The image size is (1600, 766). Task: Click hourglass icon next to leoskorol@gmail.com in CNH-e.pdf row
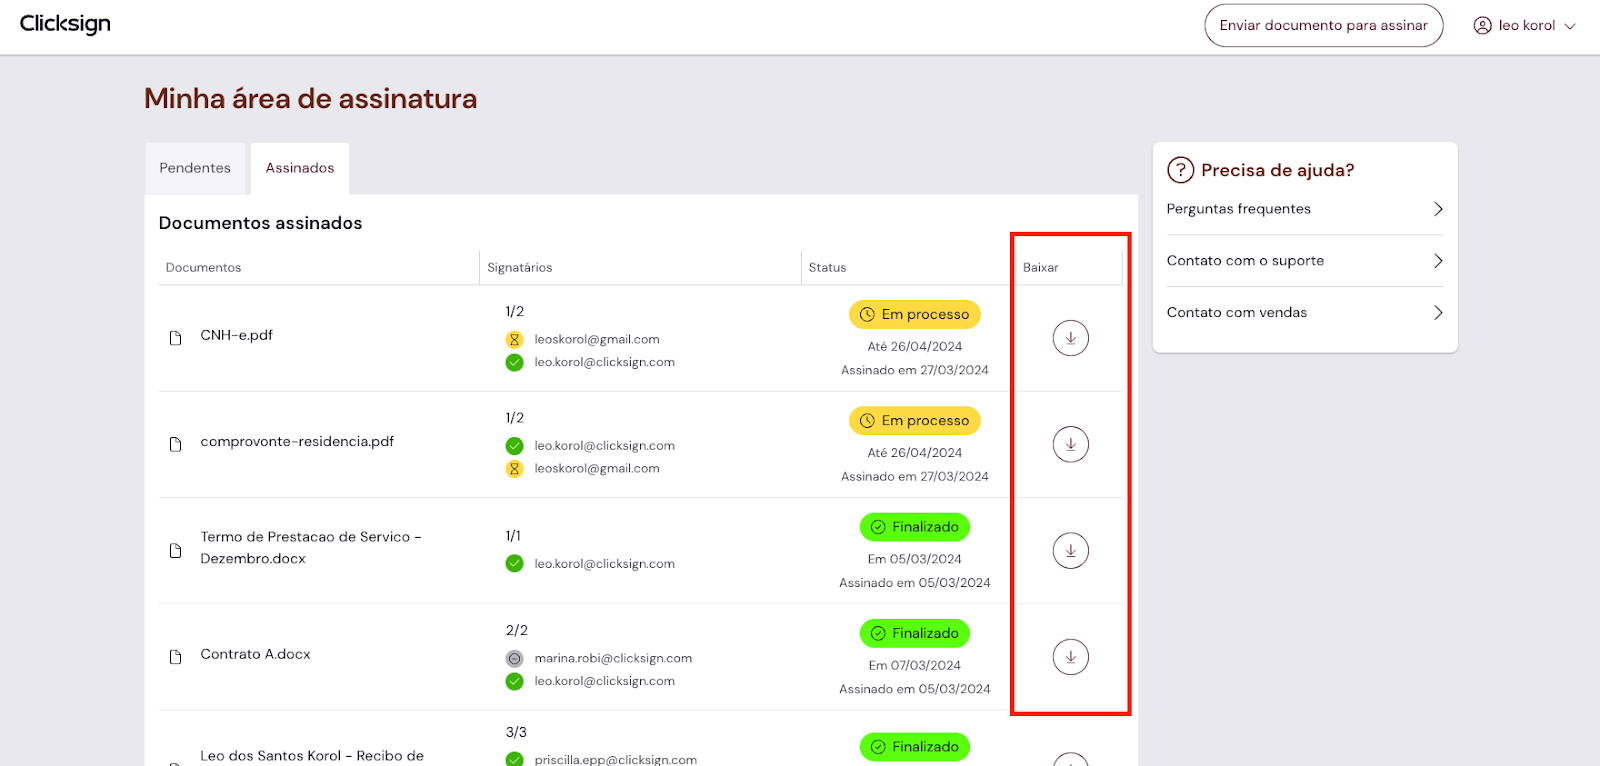(x=514, y=340)
